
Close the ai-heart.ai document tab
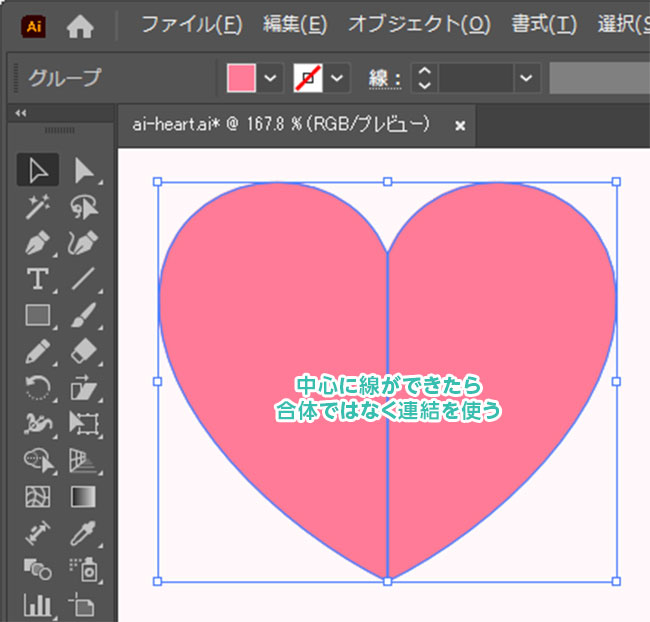(x=460, y=125)
